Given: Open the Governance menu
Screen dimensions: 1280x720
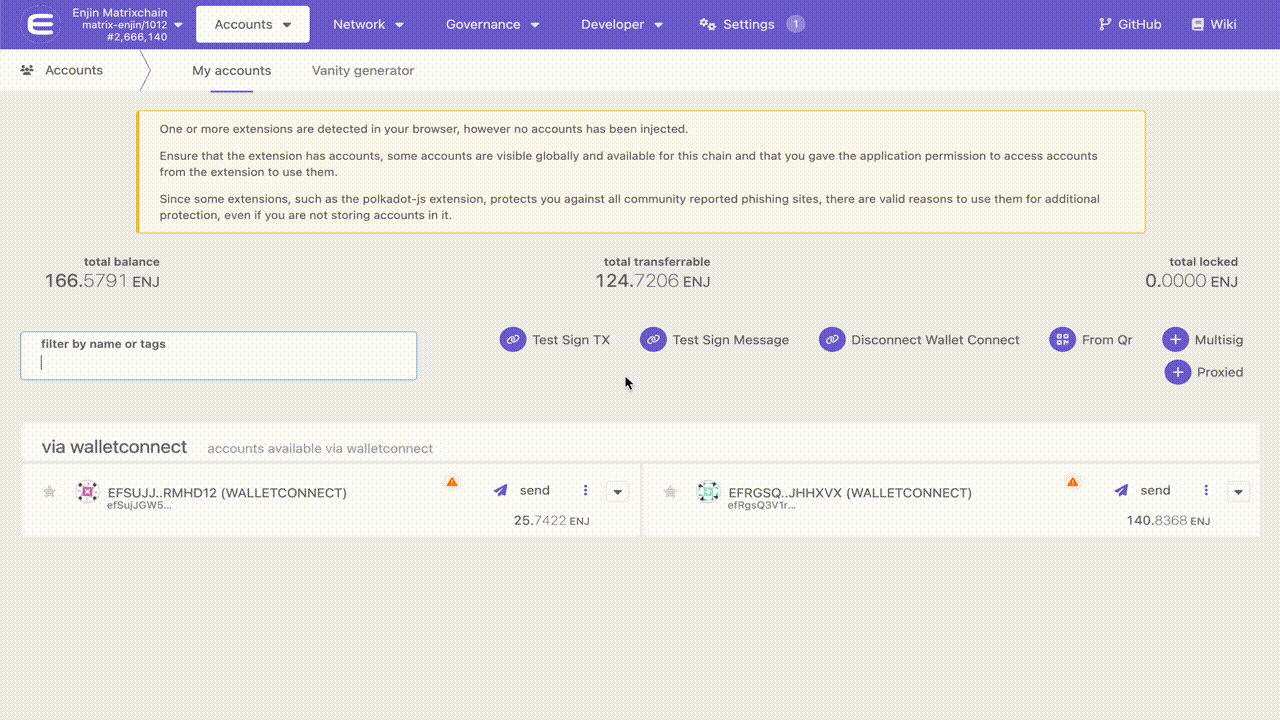Looking at the screenshot, I should (493, 24).
